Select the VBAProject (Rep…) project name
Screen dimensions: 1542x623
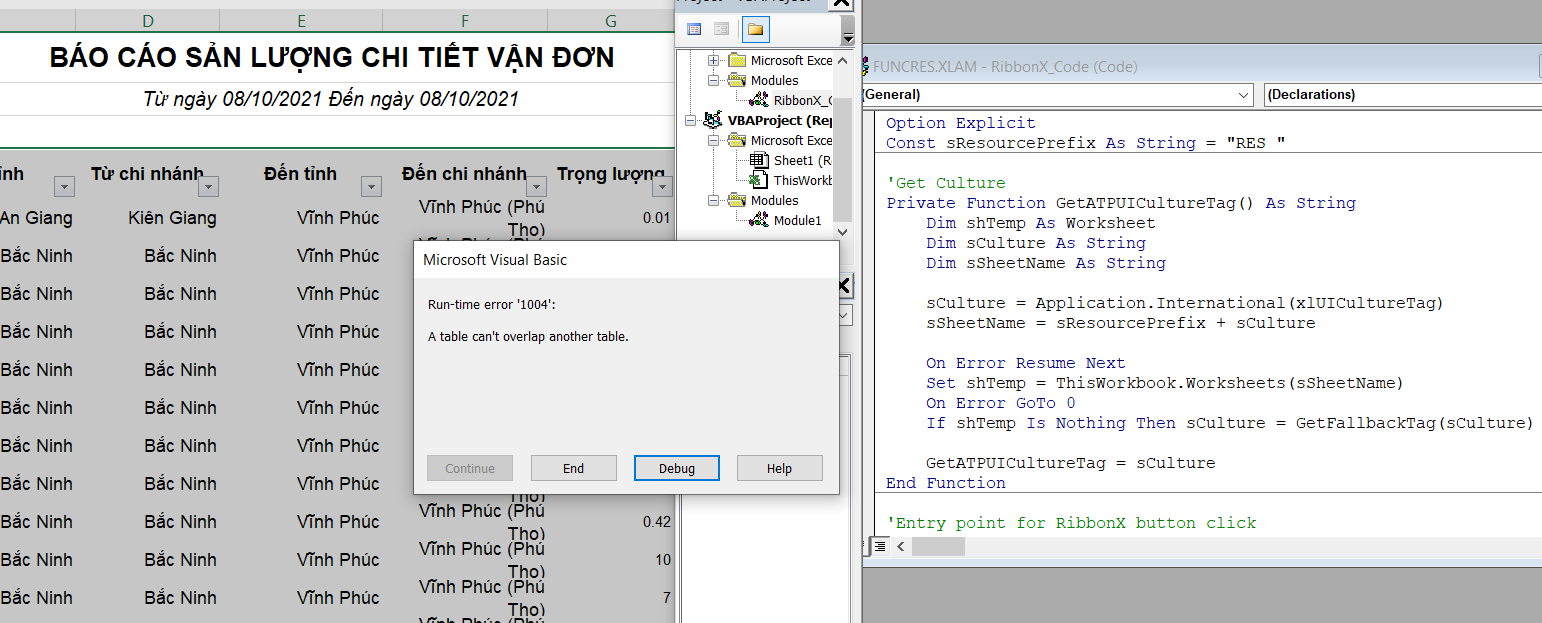[780, 120]
